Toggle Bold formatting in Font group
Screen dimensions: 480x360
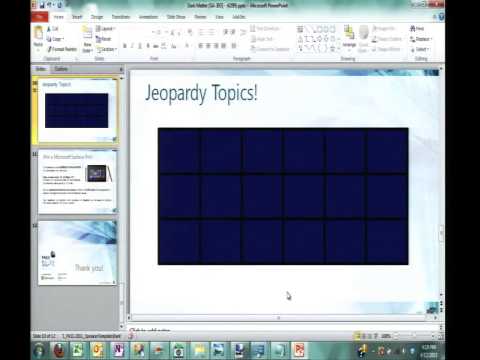[x=125, y=46]
